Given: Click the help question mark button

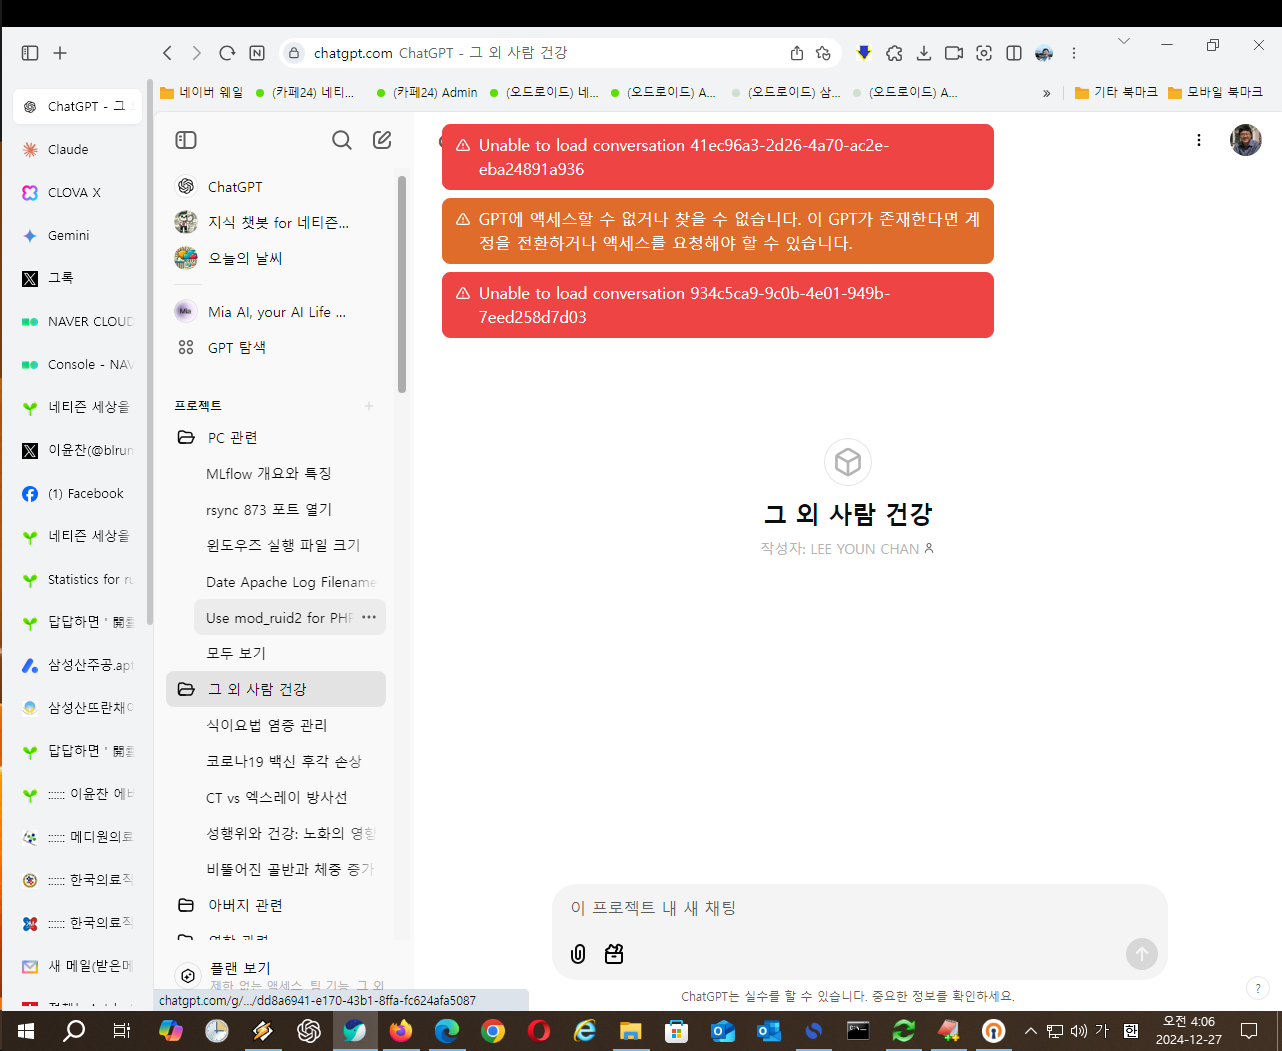Looking at the screenshot, I should (x=1258, y=988).
